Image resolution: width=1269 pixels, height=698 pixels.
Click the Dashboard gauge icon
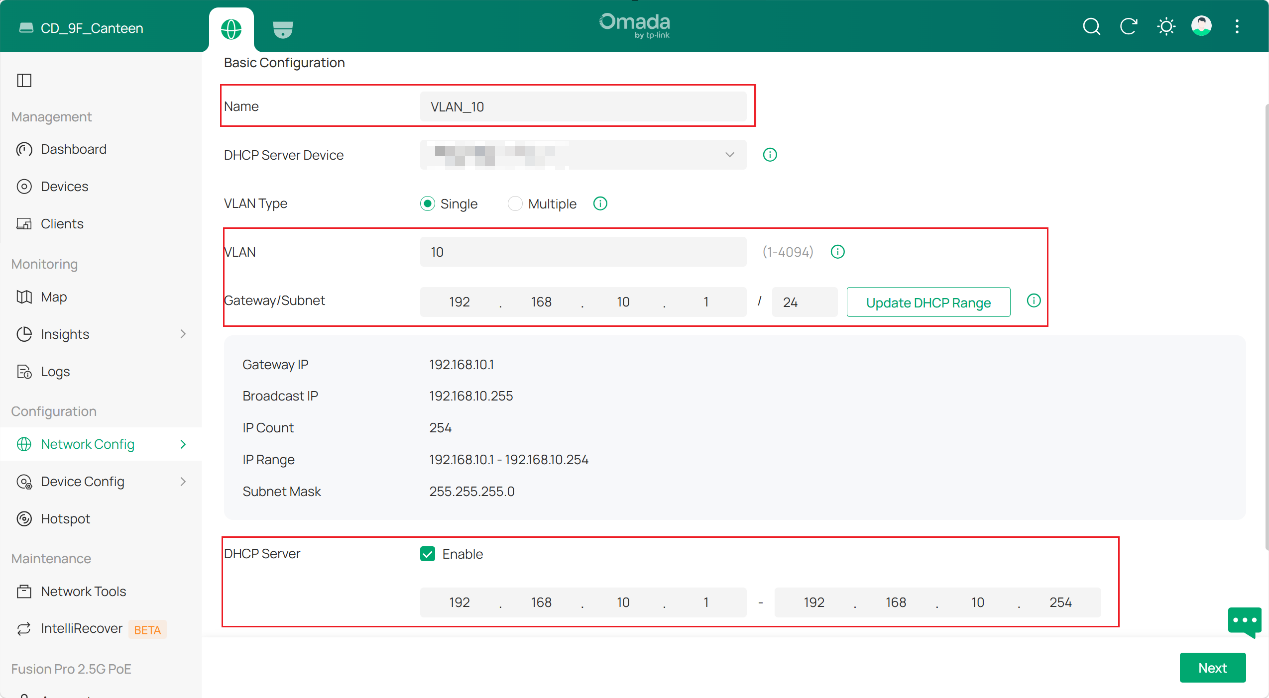25,149
